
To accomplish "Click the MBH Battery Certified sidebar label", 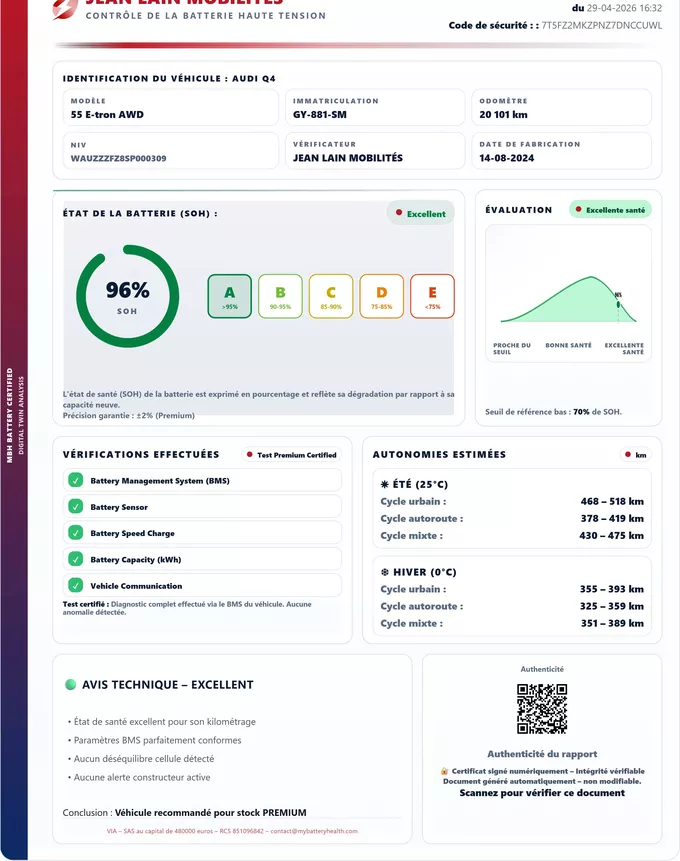I will point(9,415).
